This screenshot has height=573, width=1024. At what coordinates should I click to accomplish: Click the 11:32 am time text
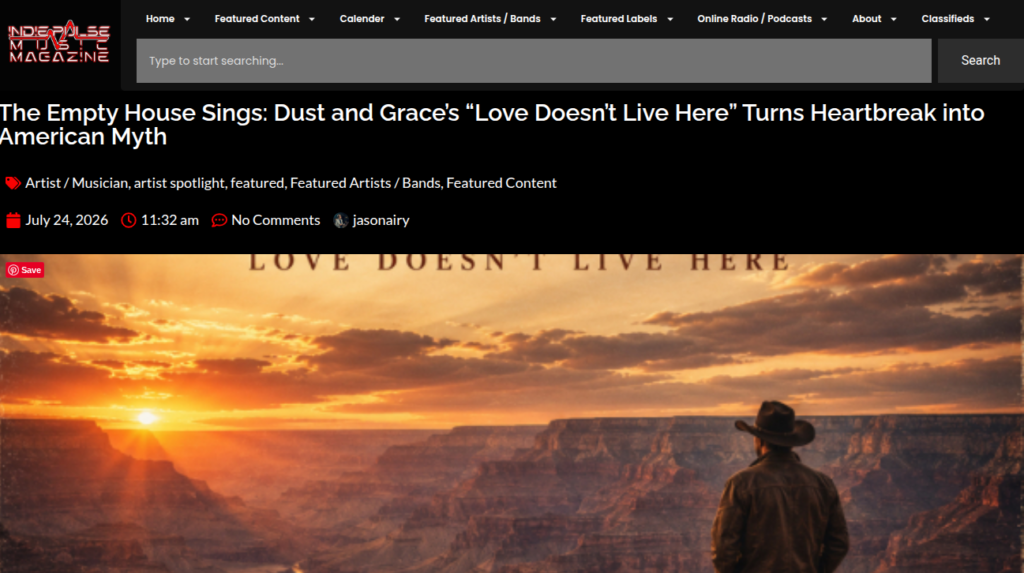tap(170, 220)
